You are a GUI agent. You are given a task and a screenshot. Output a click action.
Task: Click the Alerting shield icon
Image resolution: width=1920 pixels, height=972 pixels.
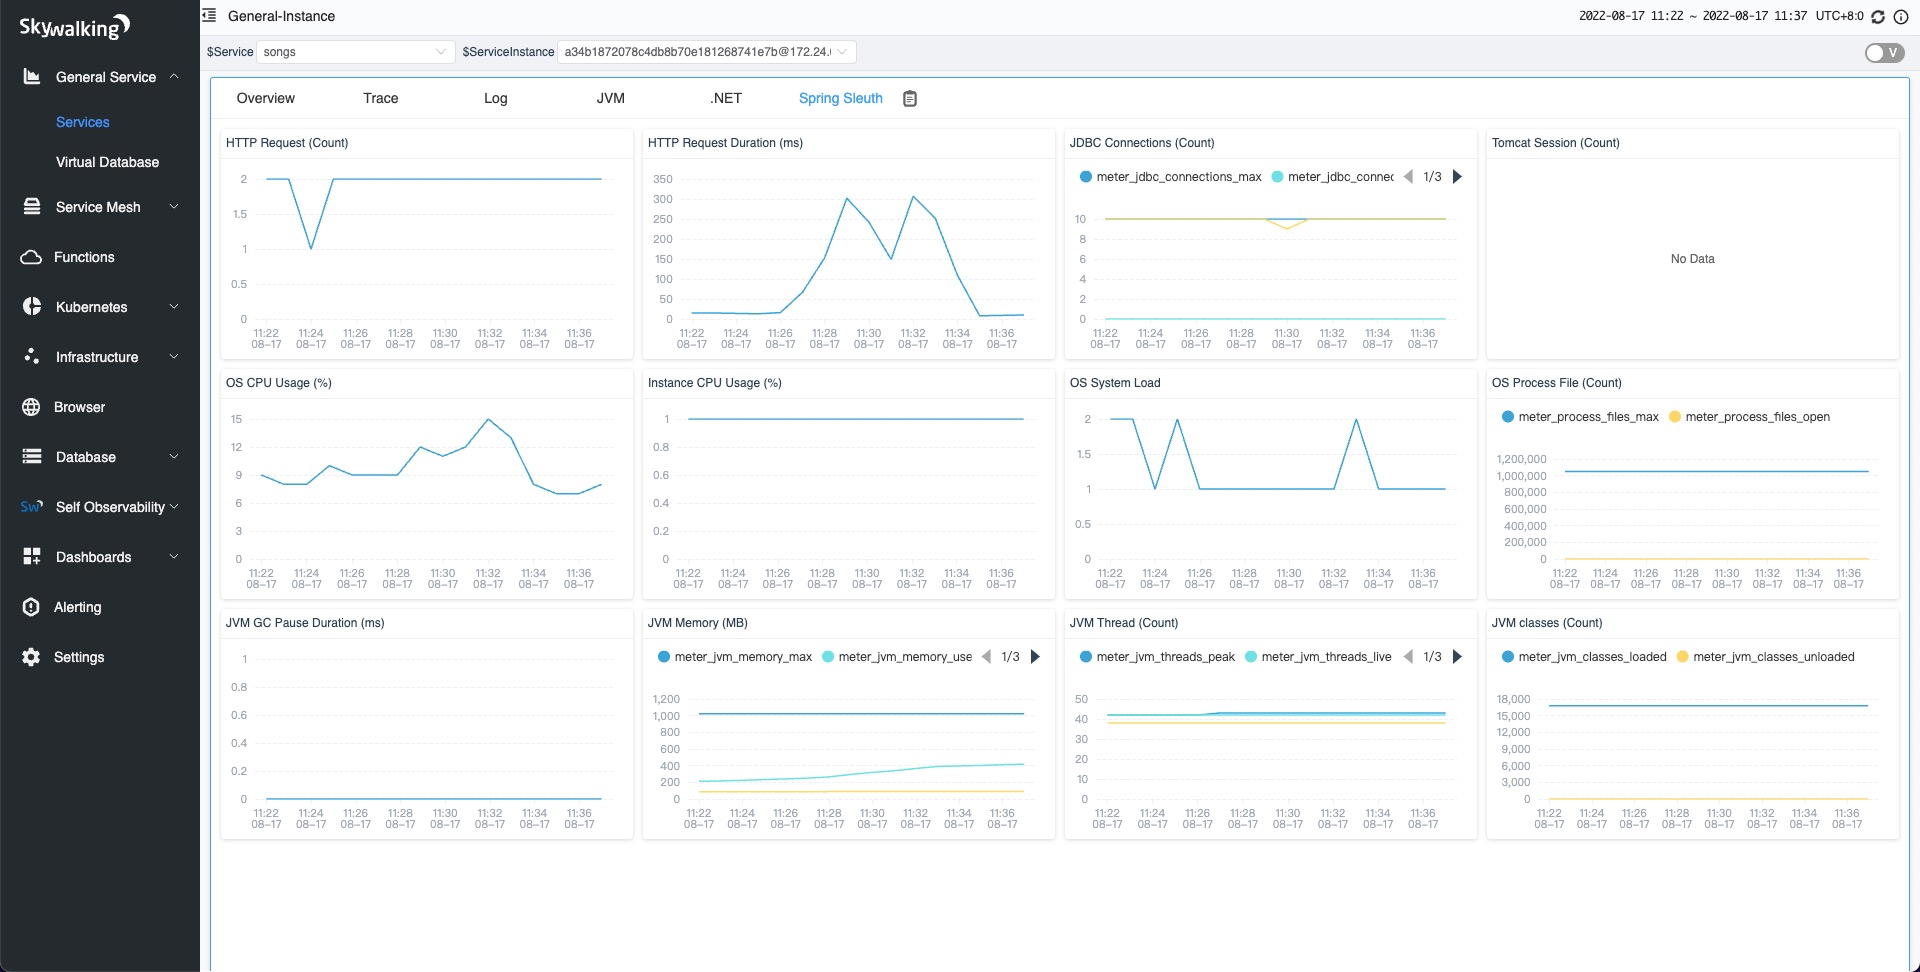click(31, 607)
